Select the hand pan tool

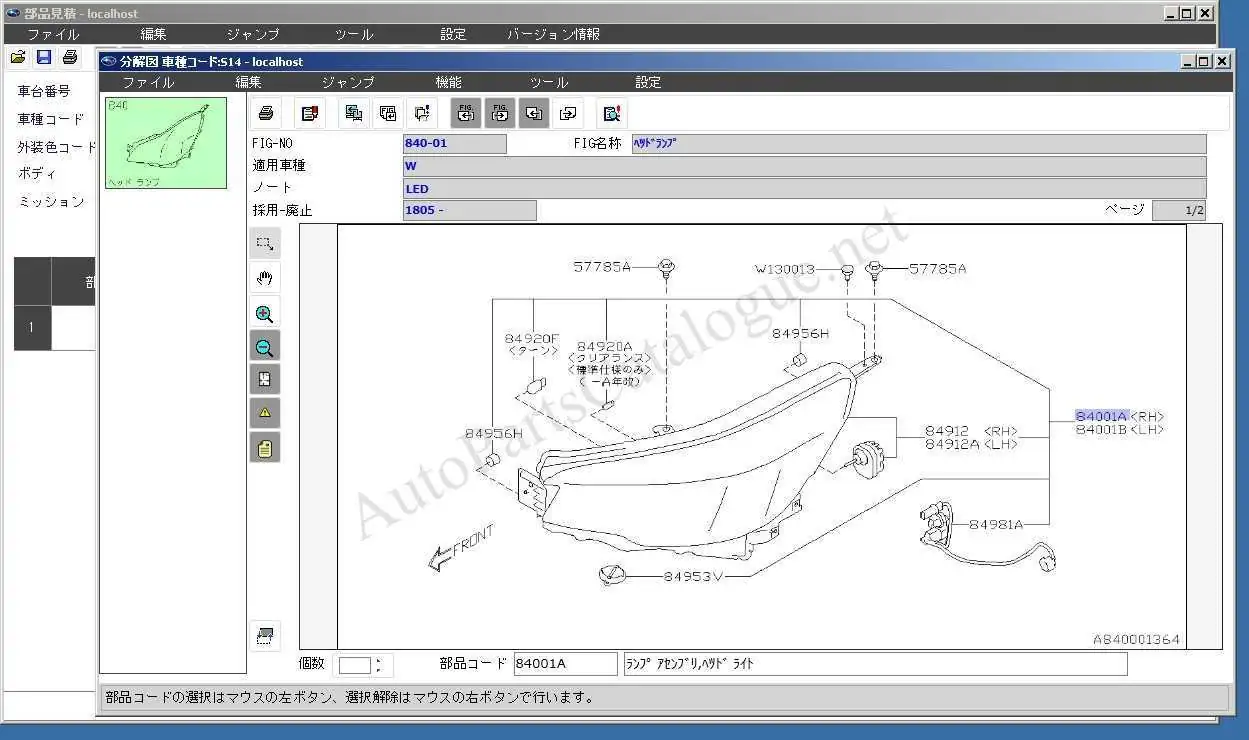pyautogui.click(x=265, y=278)
